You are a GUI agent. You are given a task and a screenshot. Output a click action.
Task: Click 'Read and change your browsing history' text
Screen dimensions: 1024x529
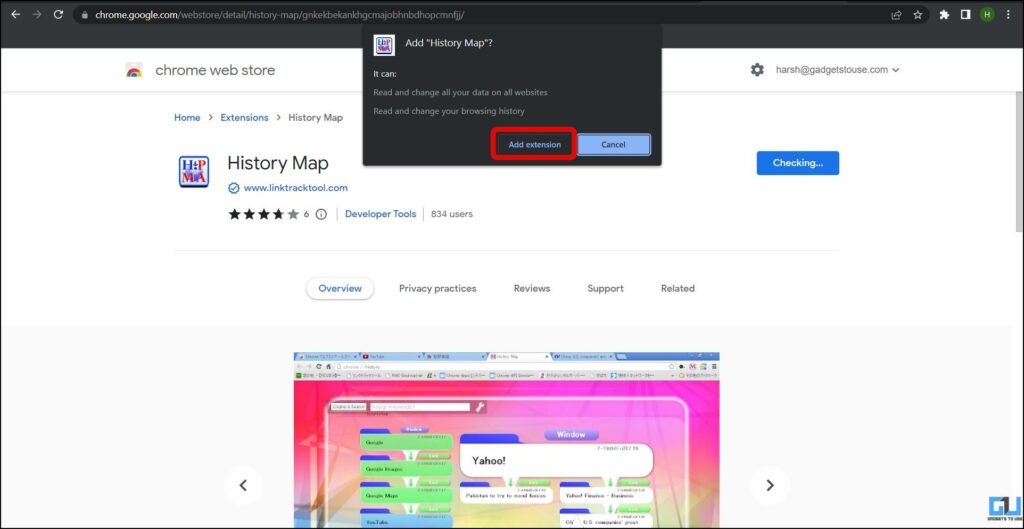click(449, 111)
